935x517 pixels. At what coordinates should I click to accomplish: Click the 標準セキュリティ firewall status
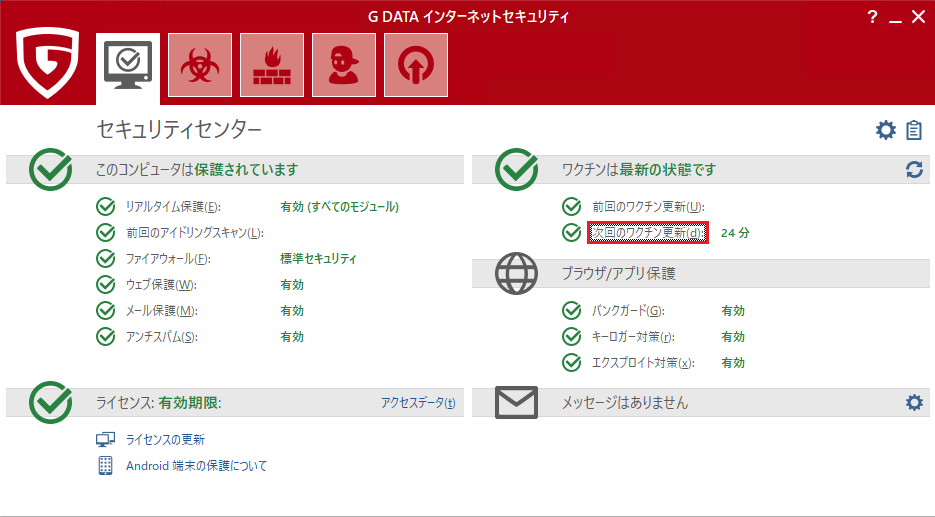tap(318, 259)
